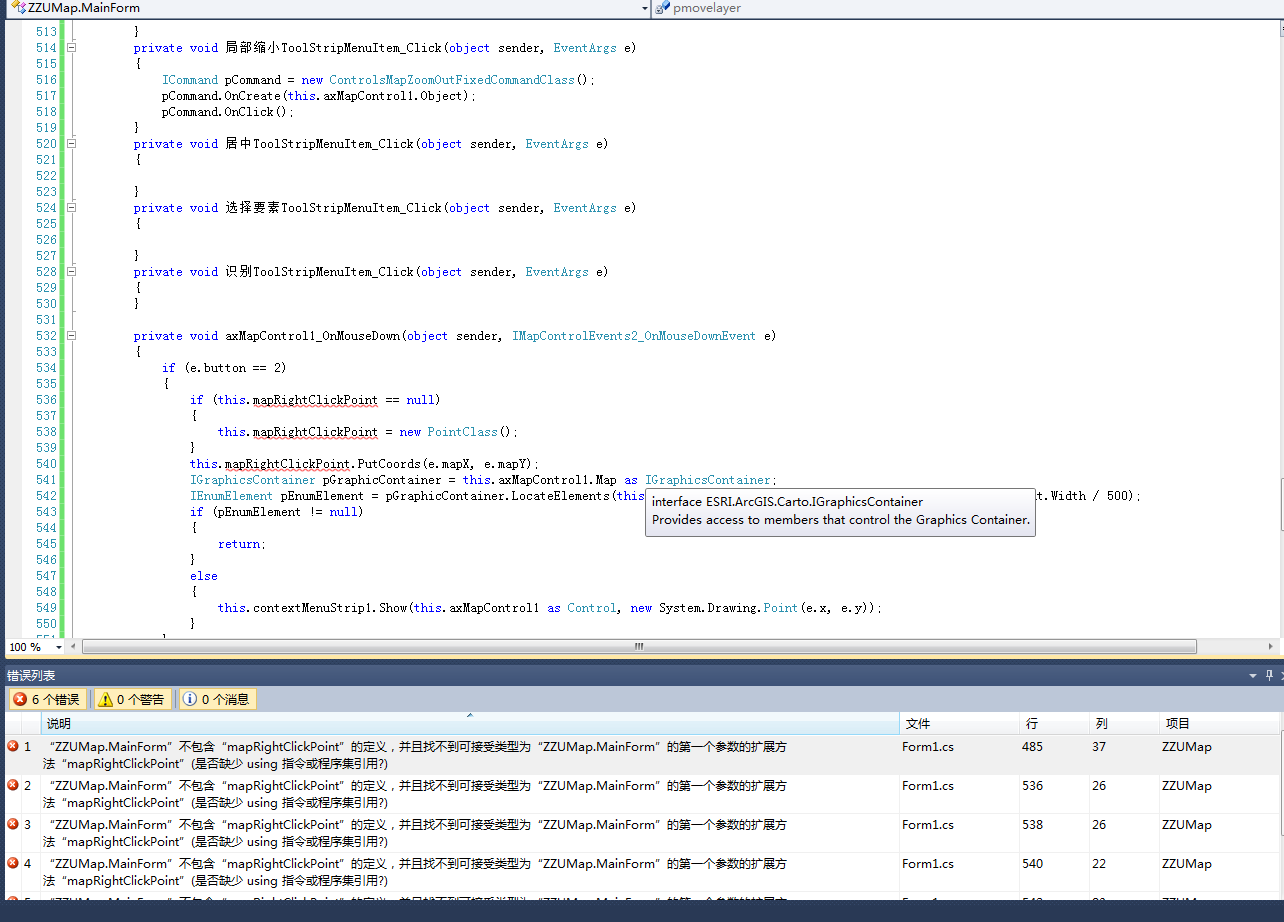1284x922 pixels.
Task: Click the error icon beside error 4
Action: [13, 863]
